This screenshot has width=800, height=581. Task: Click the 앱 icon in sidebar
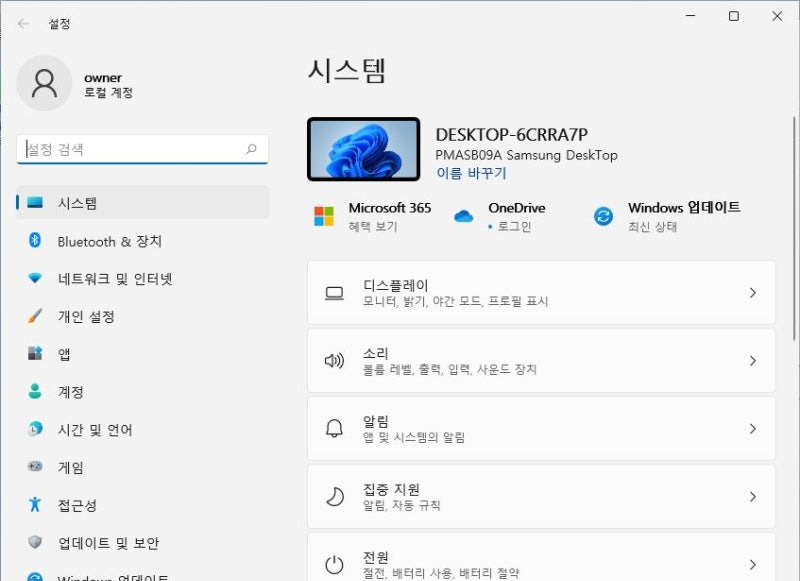pyautogui.click(x=35, y=353)
